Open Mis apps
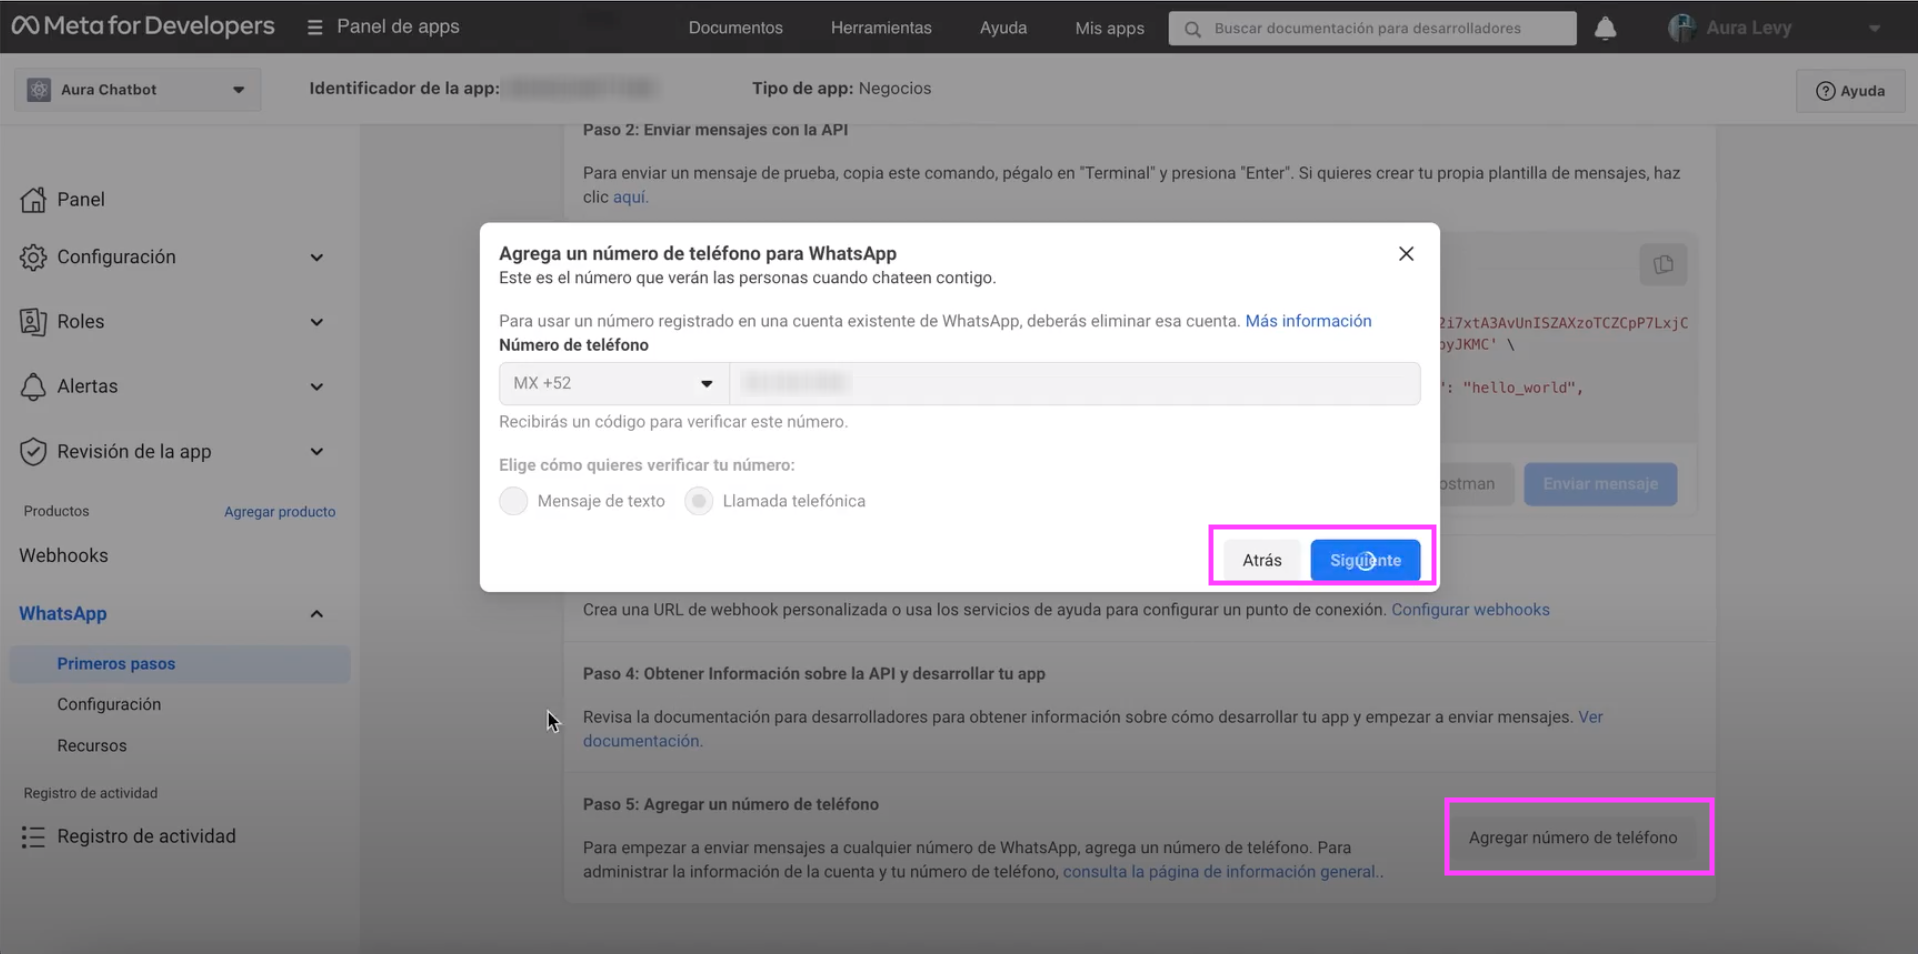The image size is (1918, 954). [1109, 28]
